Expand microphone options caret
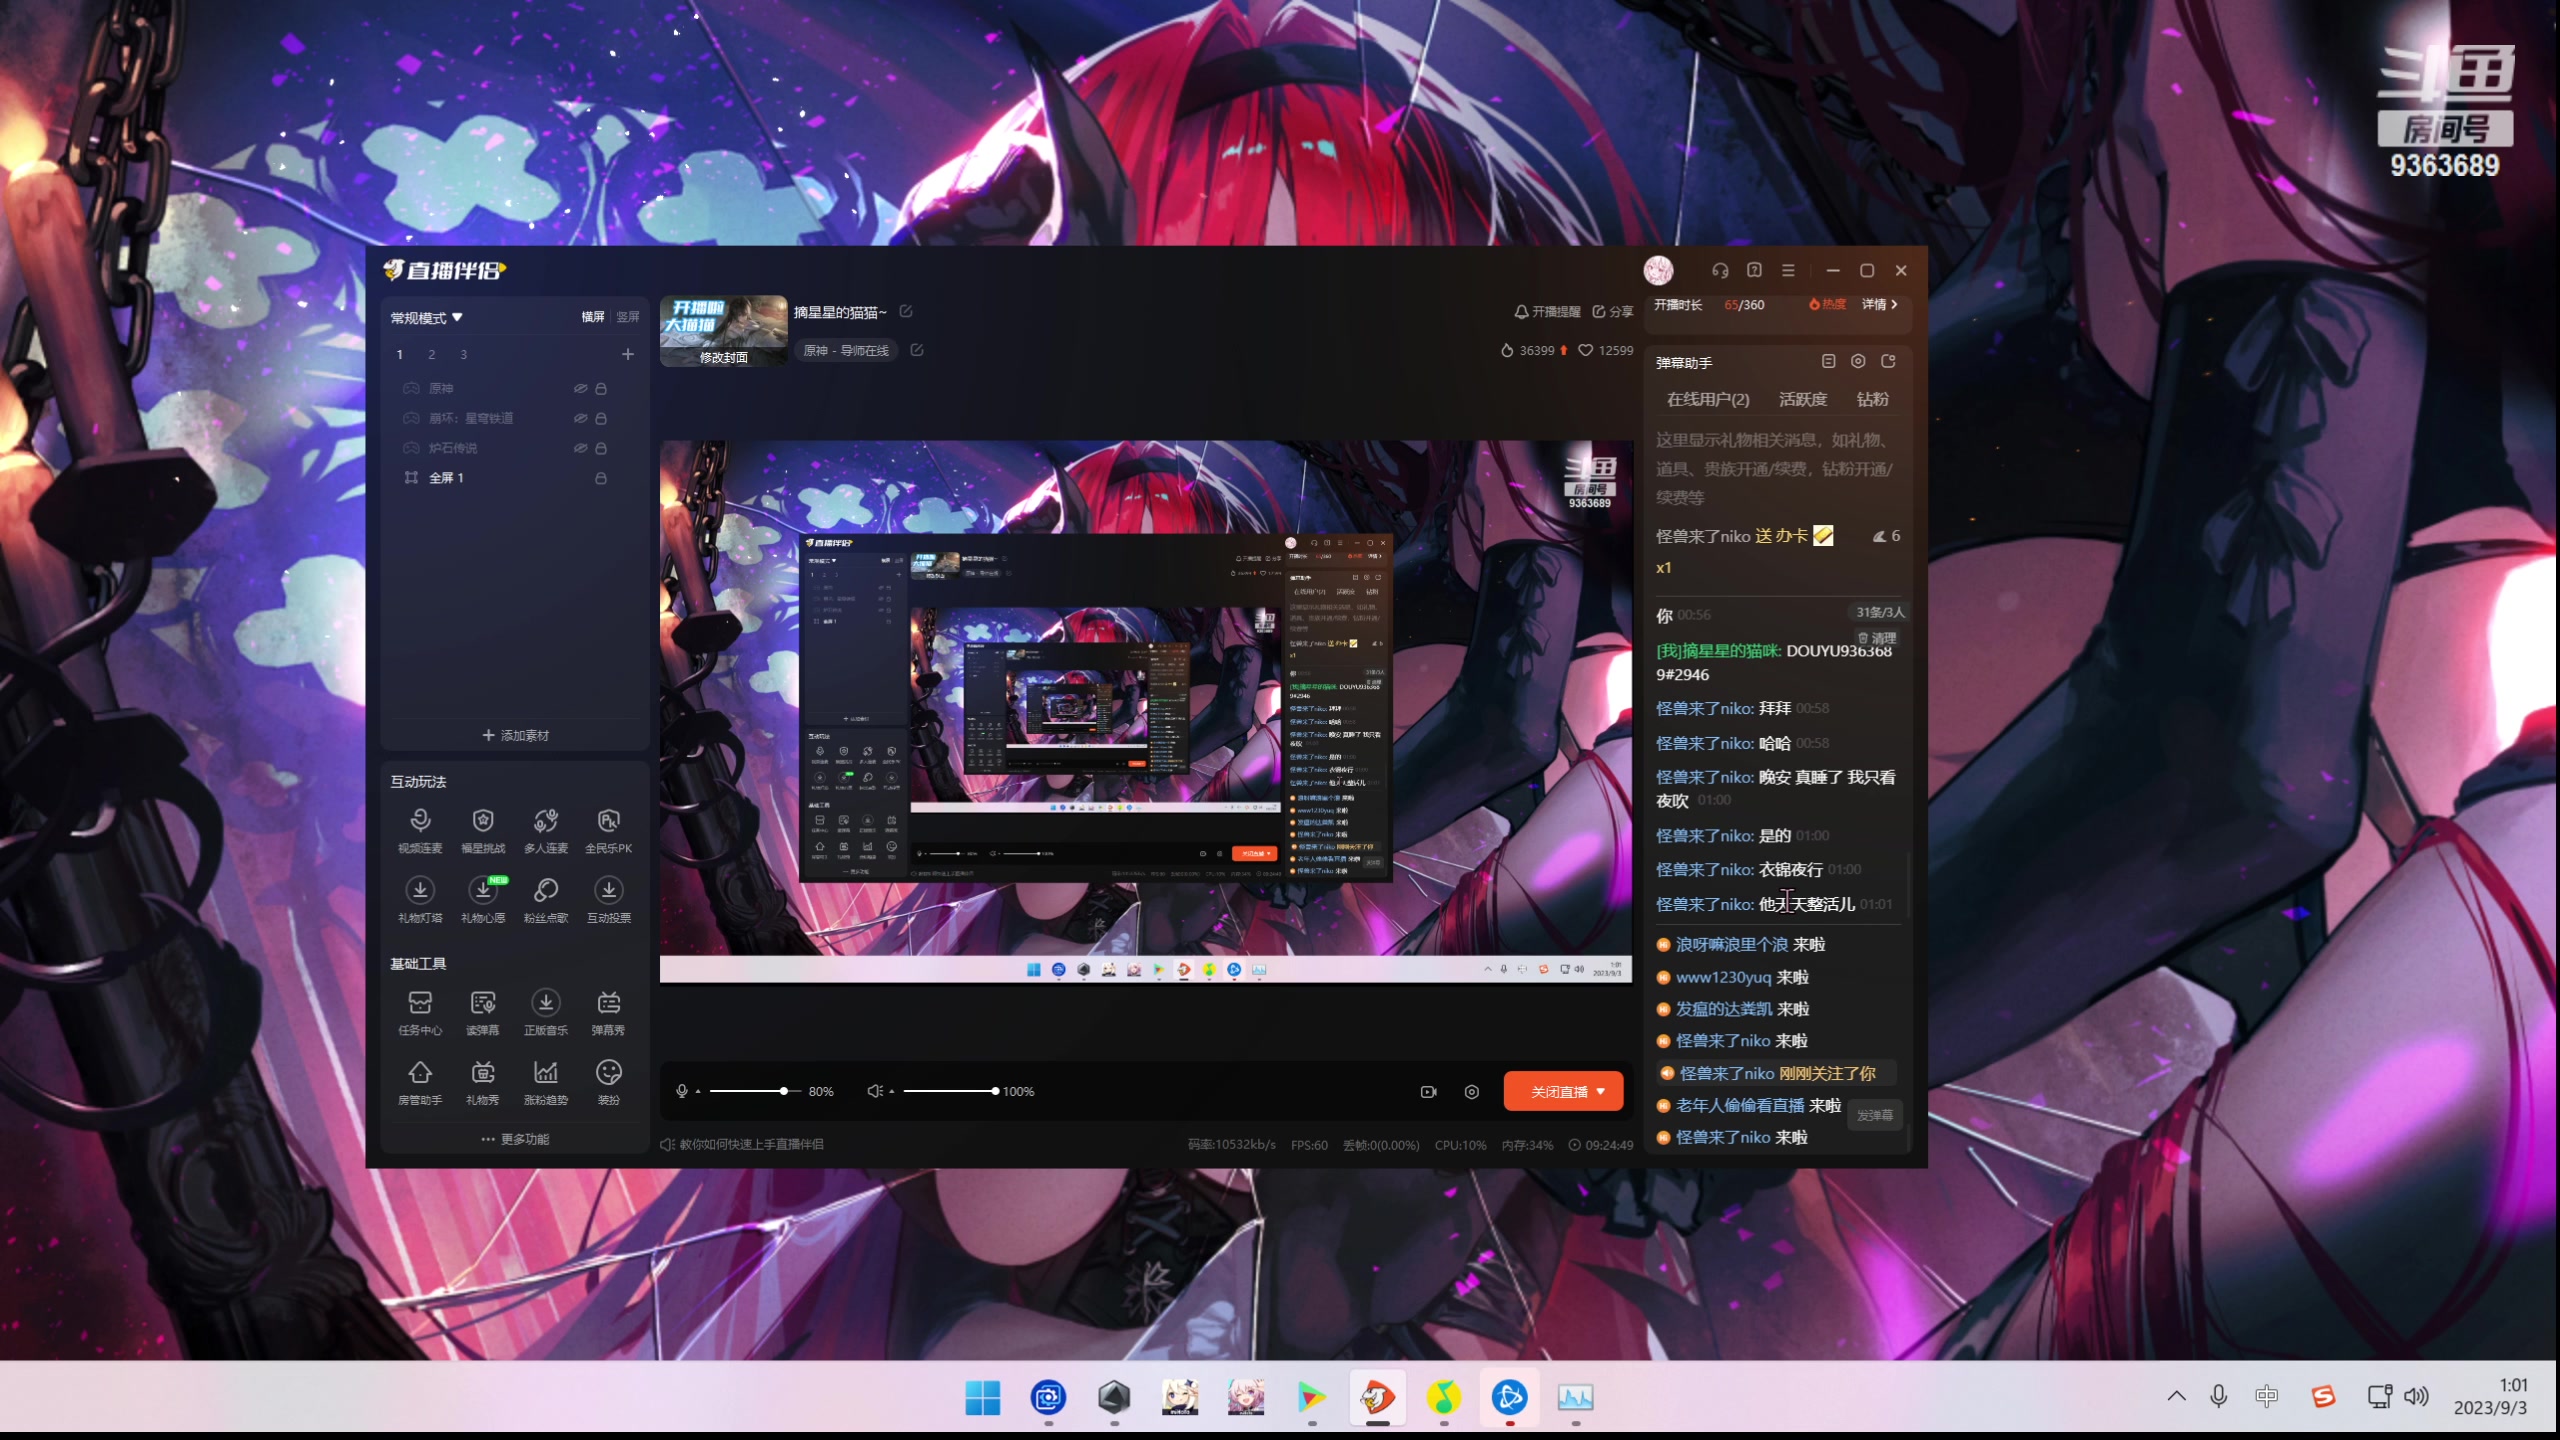The height and width of the screenshot is (1440, 2560). 698,1091
